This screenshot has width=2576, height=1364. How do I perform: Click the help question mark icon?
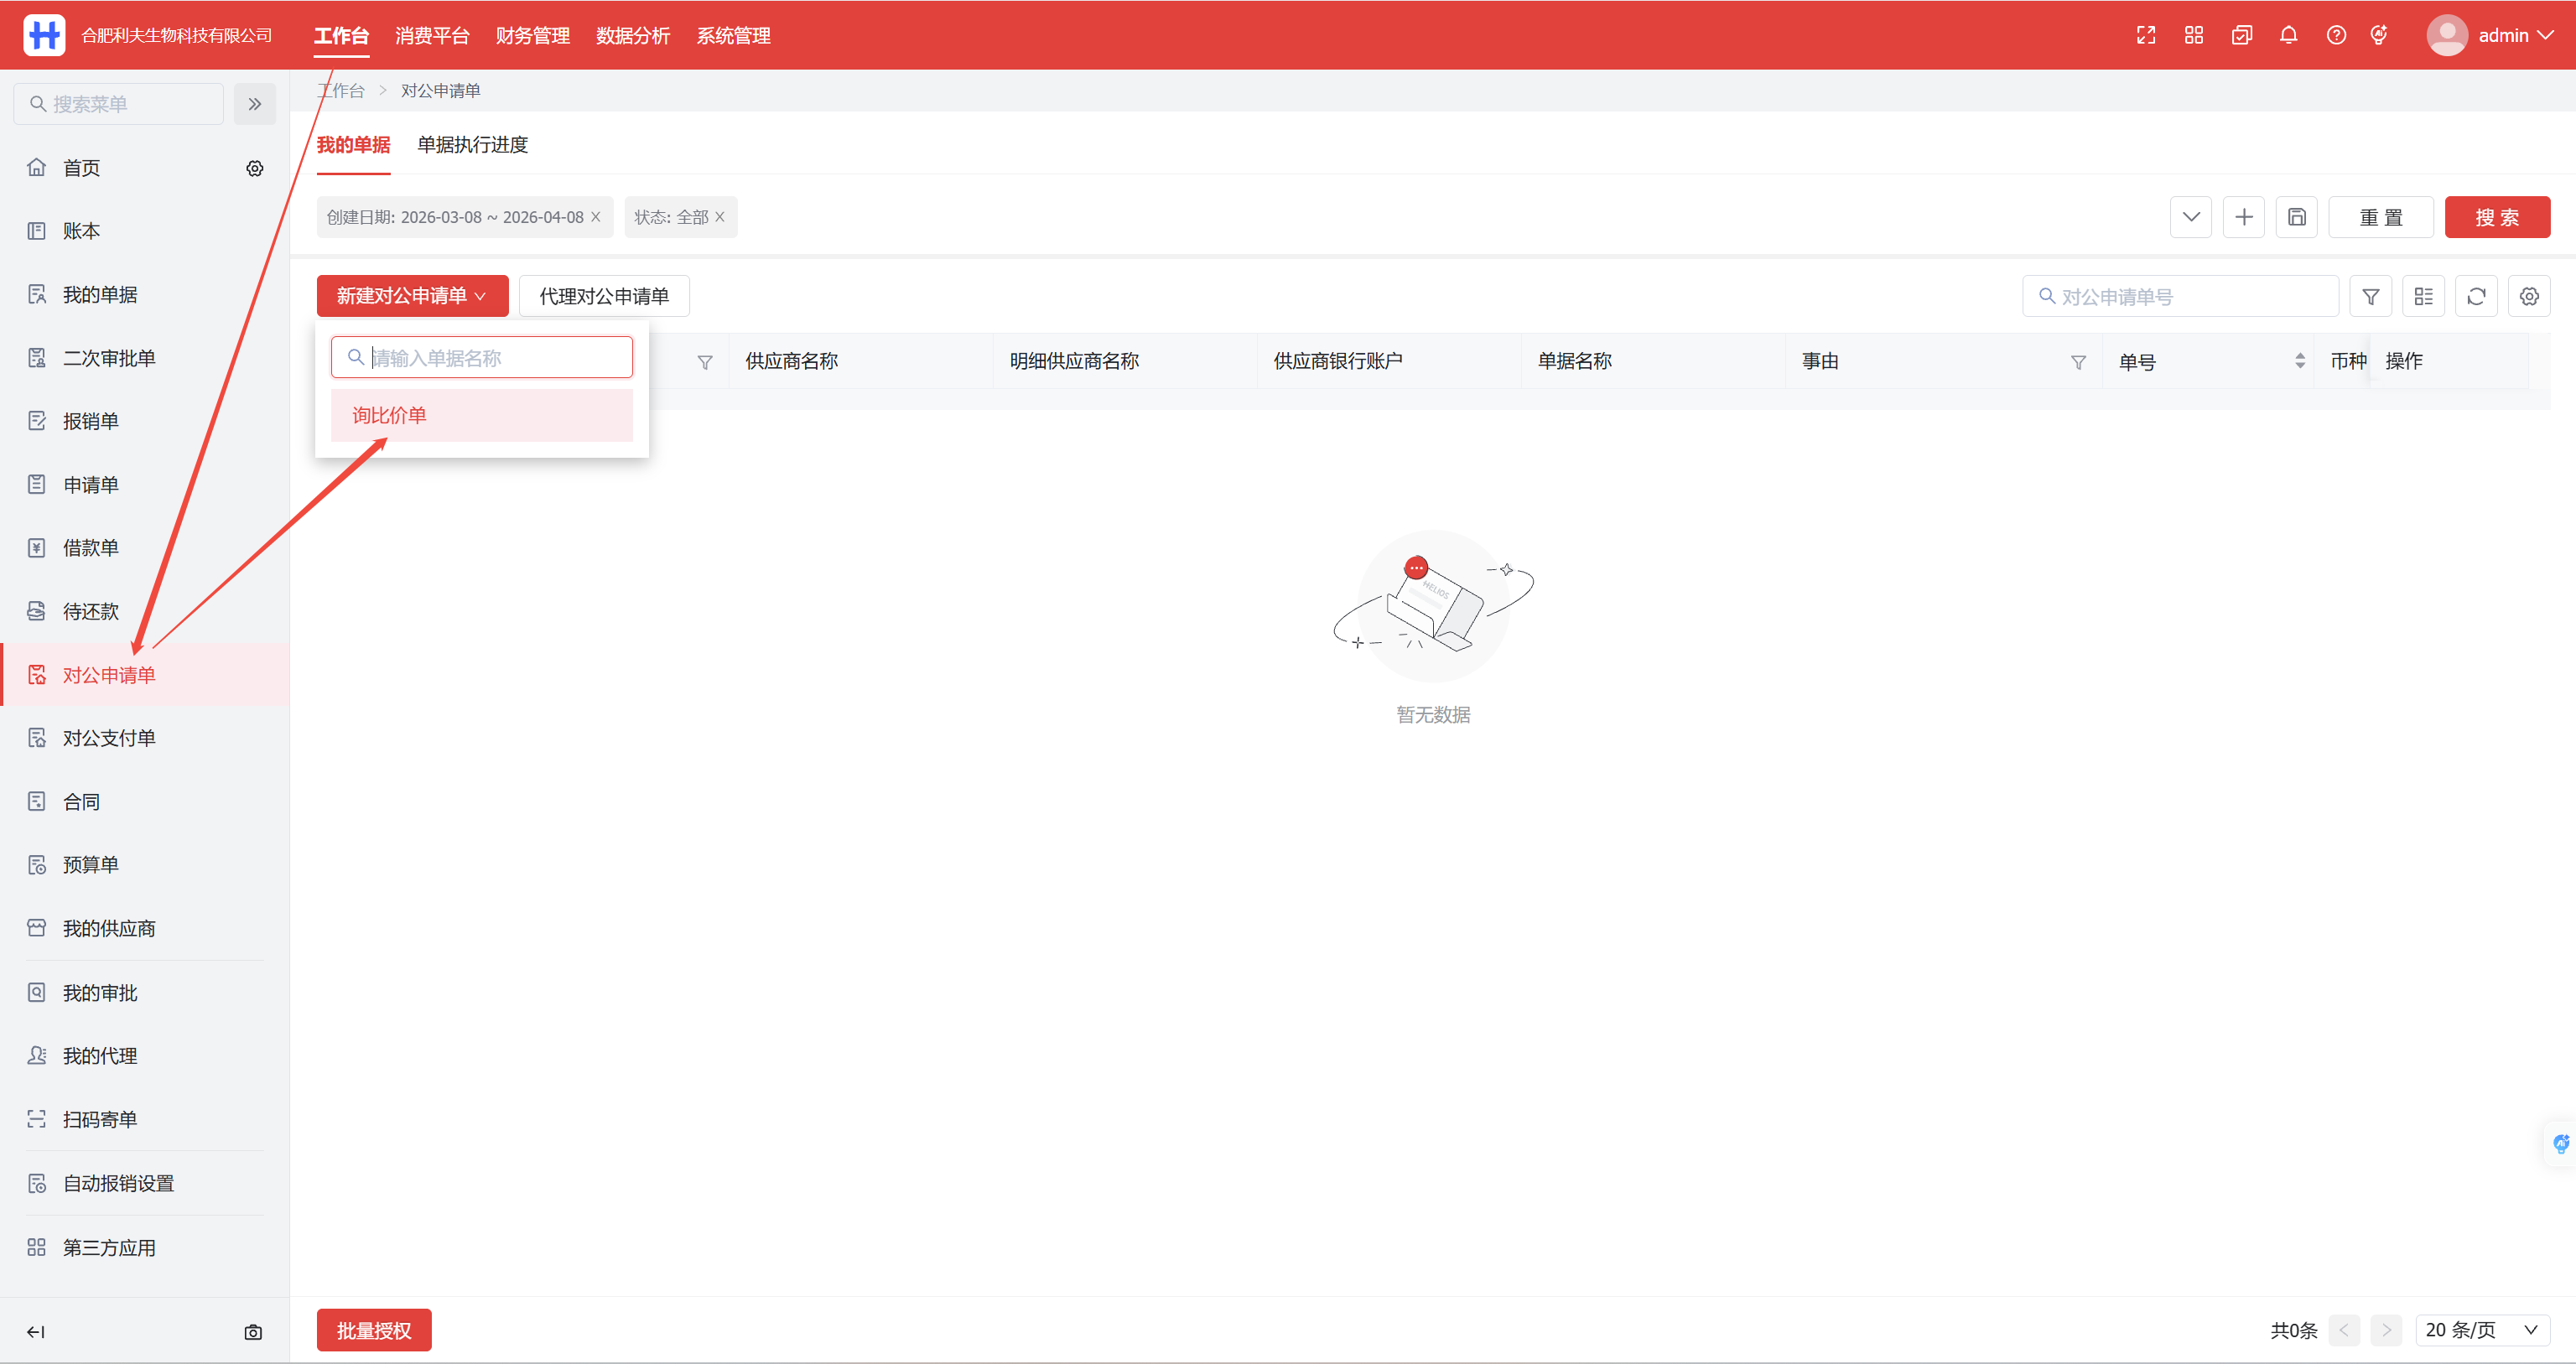coord(2336,36)
